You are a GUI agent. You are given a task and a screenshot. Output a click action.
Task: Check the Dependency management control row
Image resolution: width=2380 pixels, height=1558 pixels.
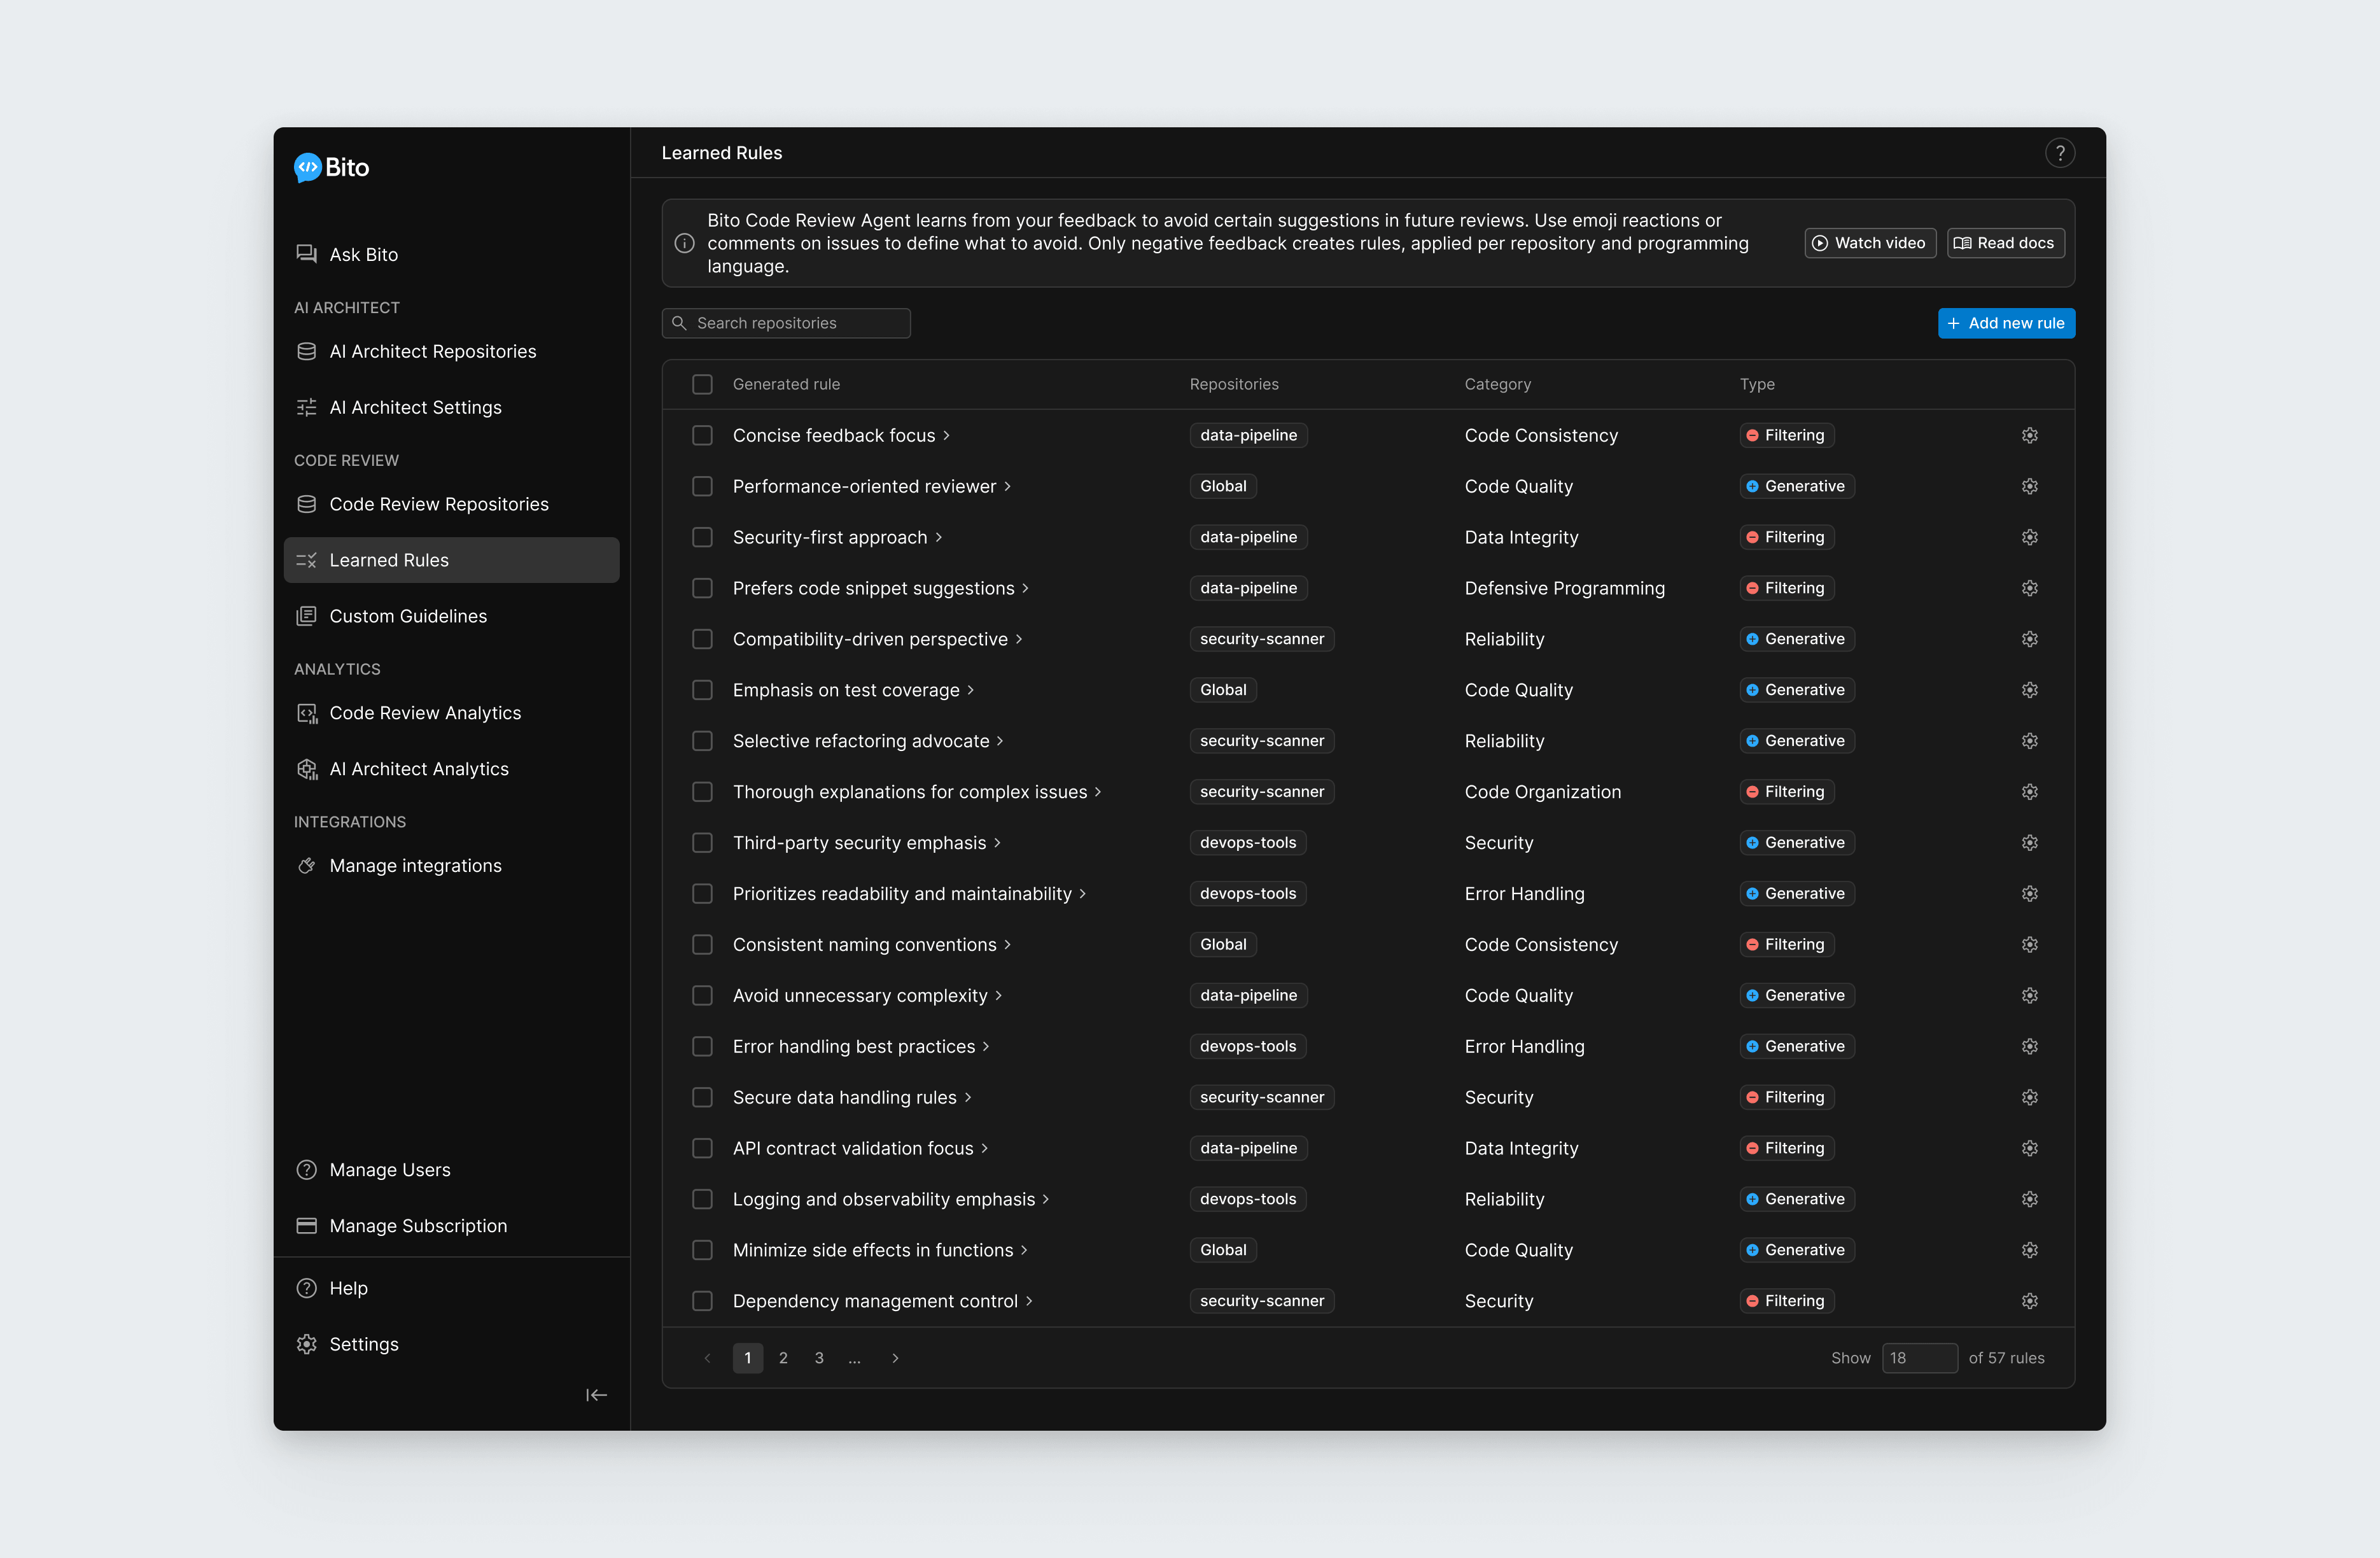[x=702, y=1302]
